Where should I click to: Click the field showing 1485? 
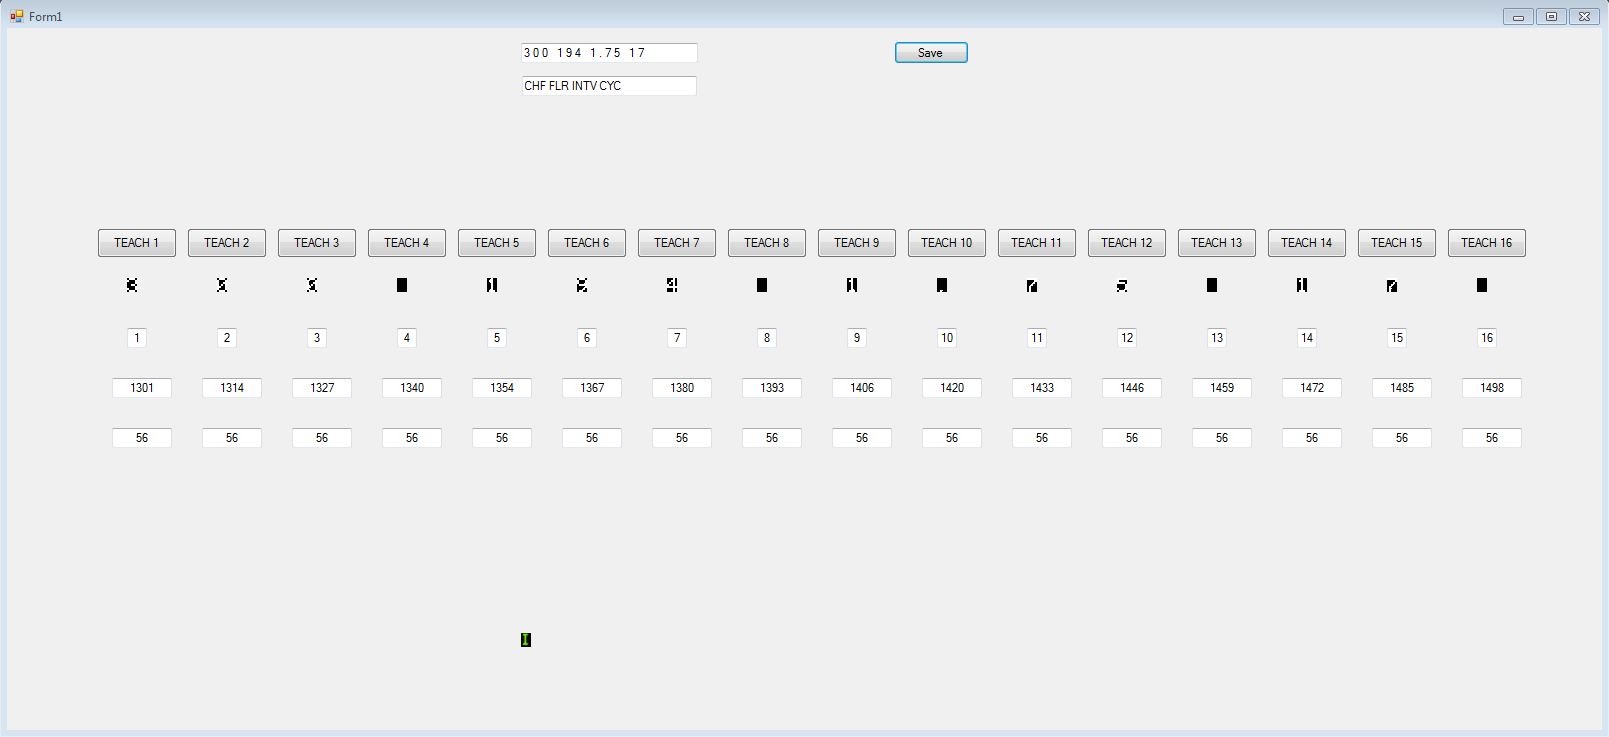pyautogui.click(x=1402, y=388)
